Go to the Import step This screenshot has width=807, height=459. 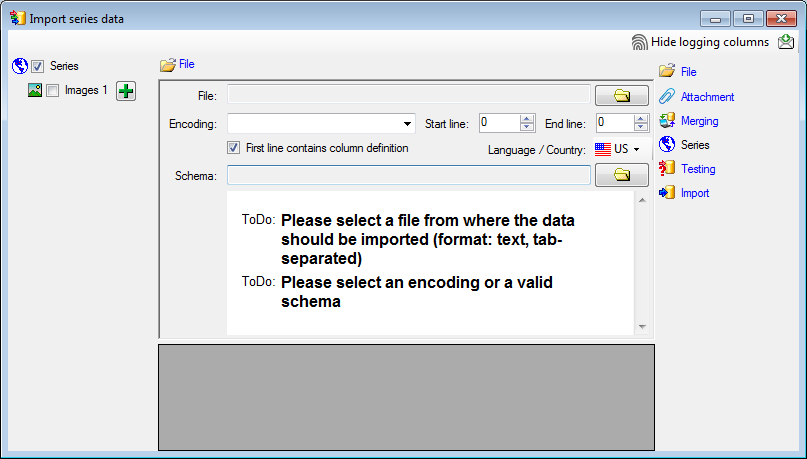[x=695, y=193]
